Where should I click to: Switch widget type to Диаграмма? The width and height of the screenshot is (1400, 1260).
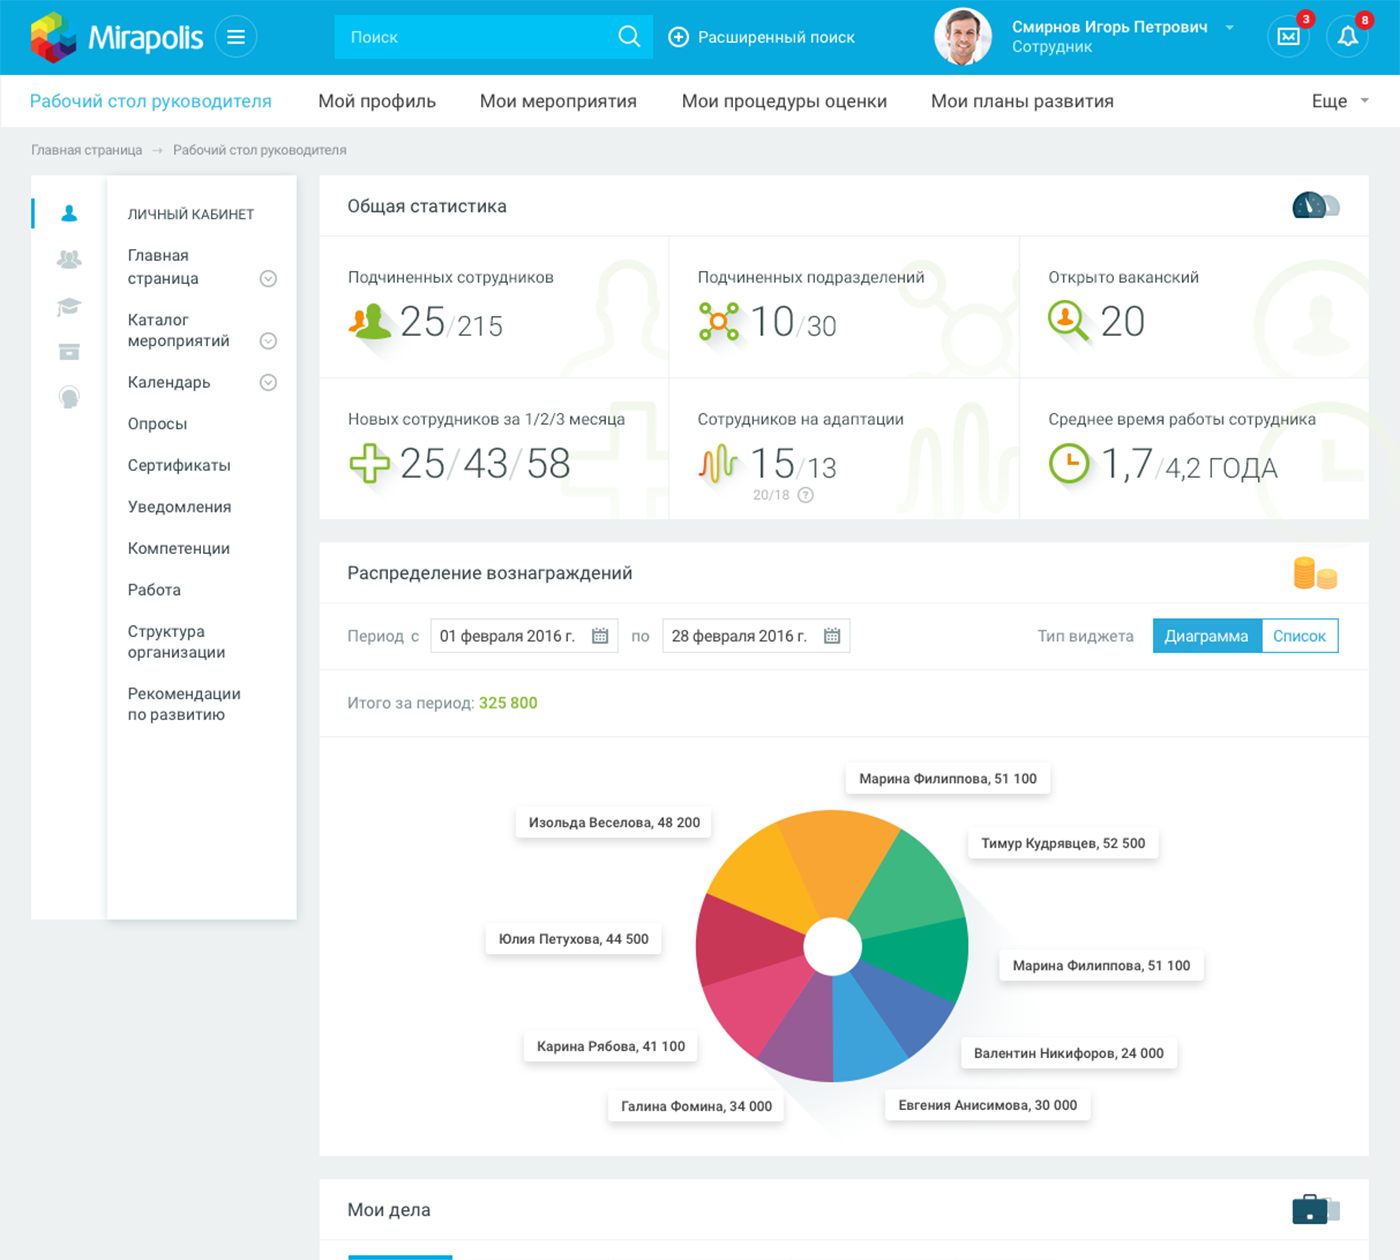click(x=1207, y=636)
